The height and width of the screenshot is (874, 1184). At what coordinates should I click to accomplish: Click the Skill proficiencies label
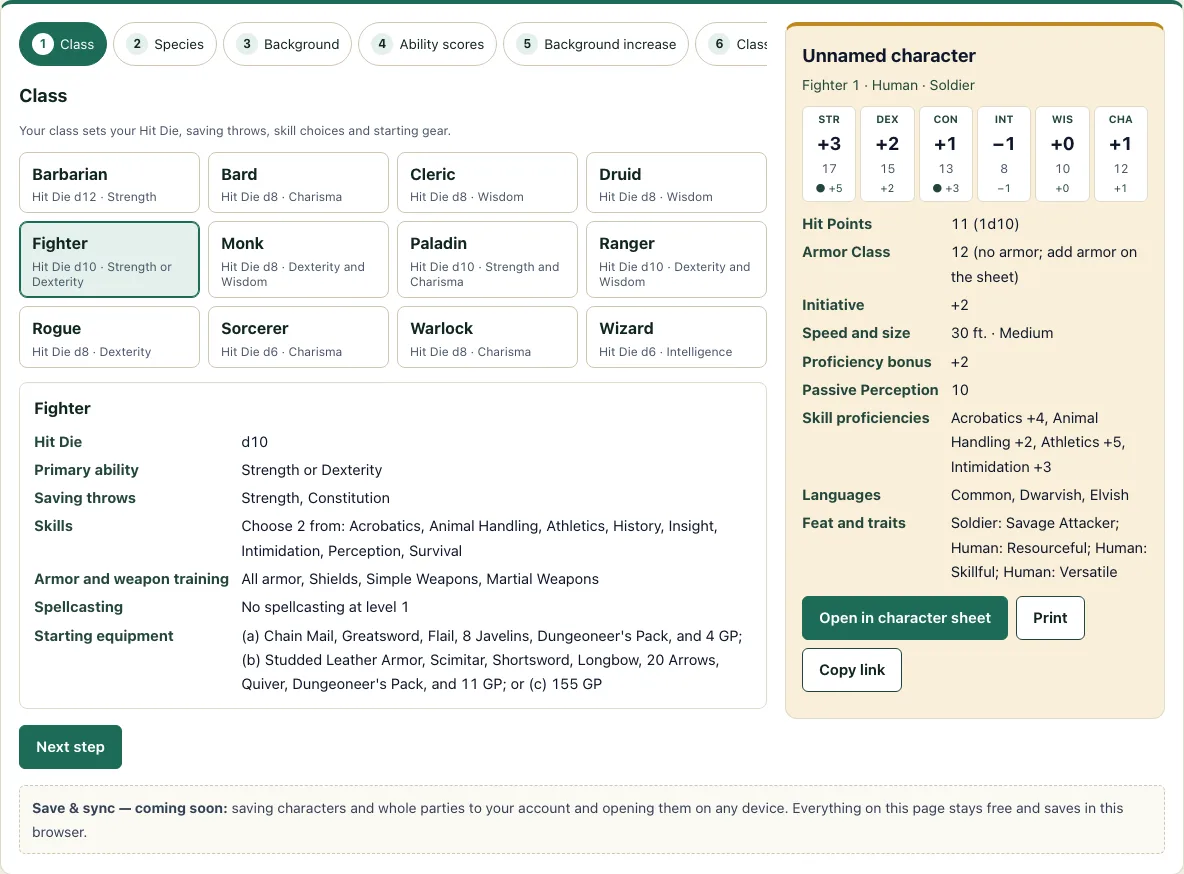pyautogui.click(x=865, y=418)
